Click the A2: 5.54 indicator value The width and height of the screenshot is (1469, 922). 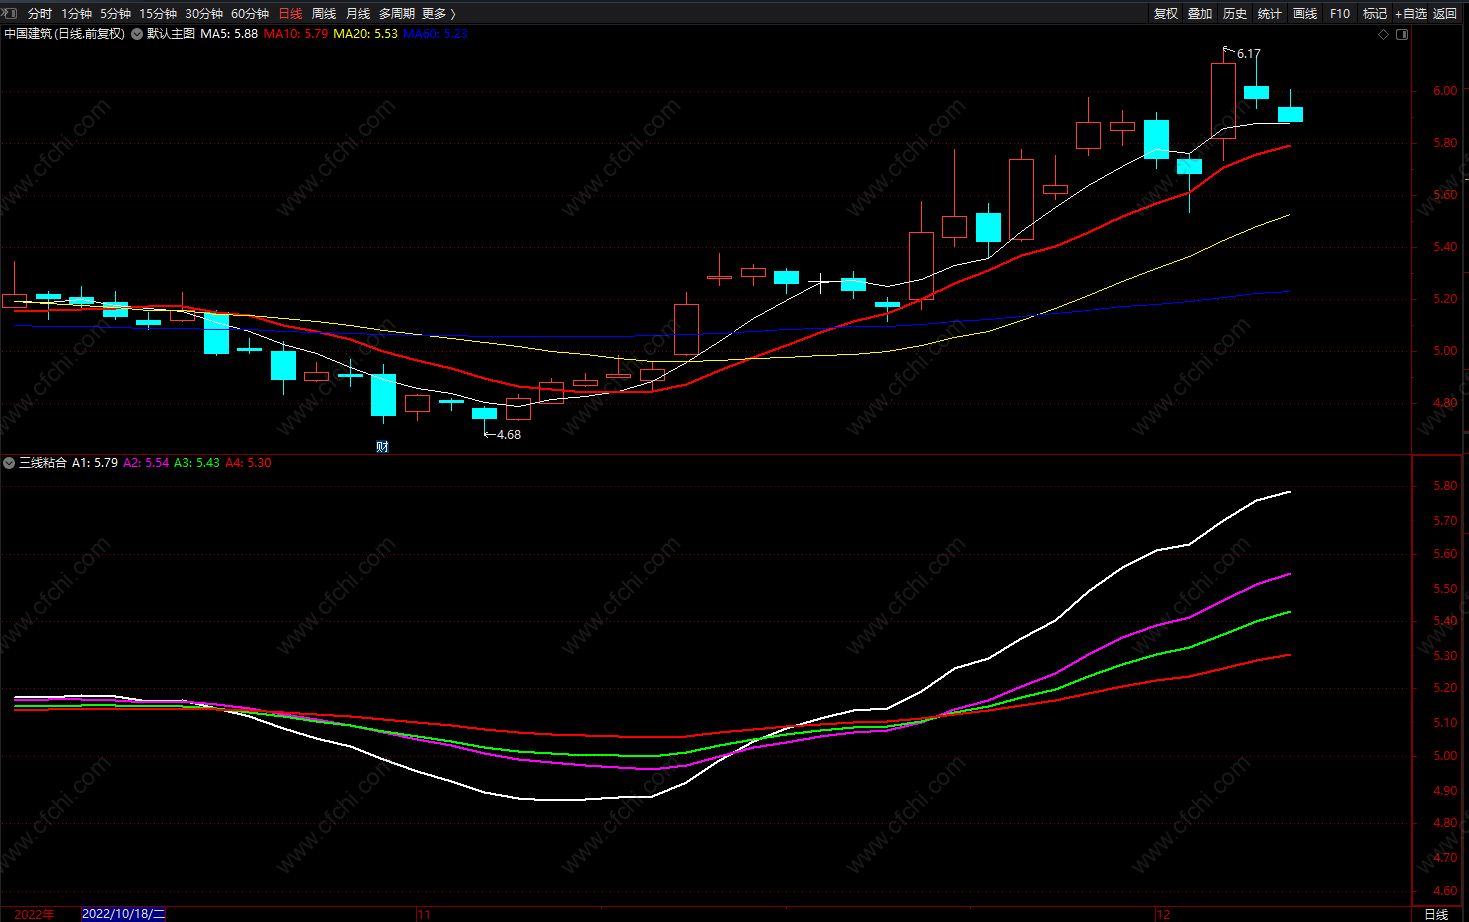click(146, 463)
